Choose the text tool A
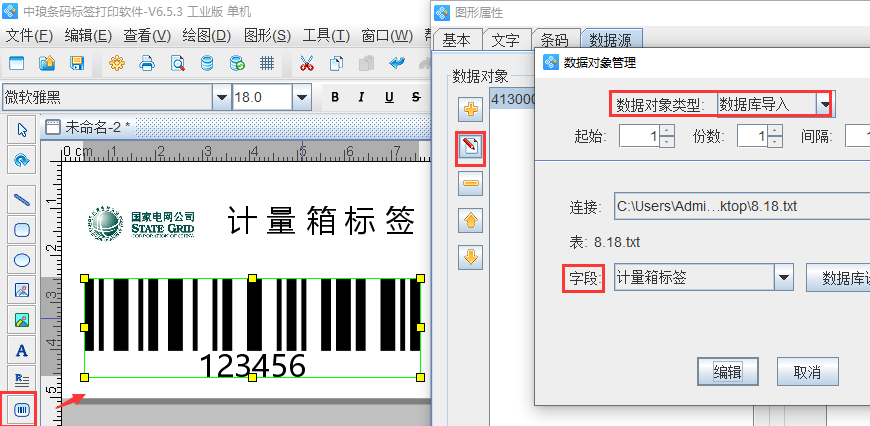Image resolution: width=870 pixels, height=426 pixels. click(21, 350)
